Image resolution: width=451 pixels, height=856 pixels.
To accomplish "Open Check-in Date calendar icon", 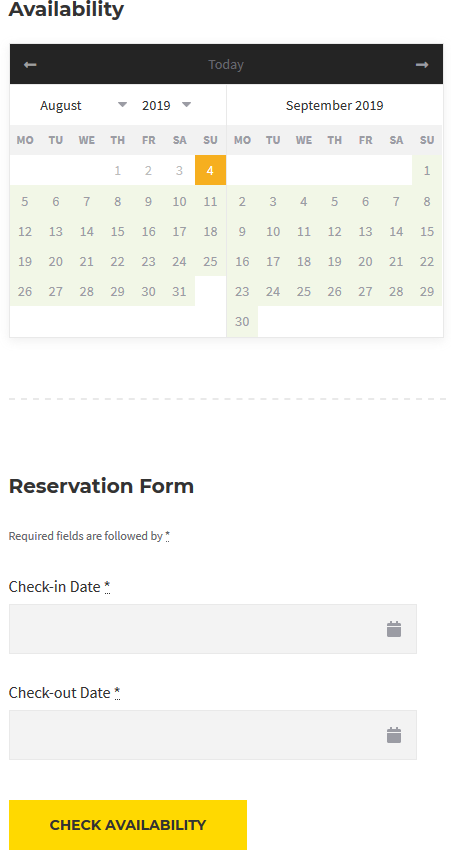I will [x=394, y=629].
